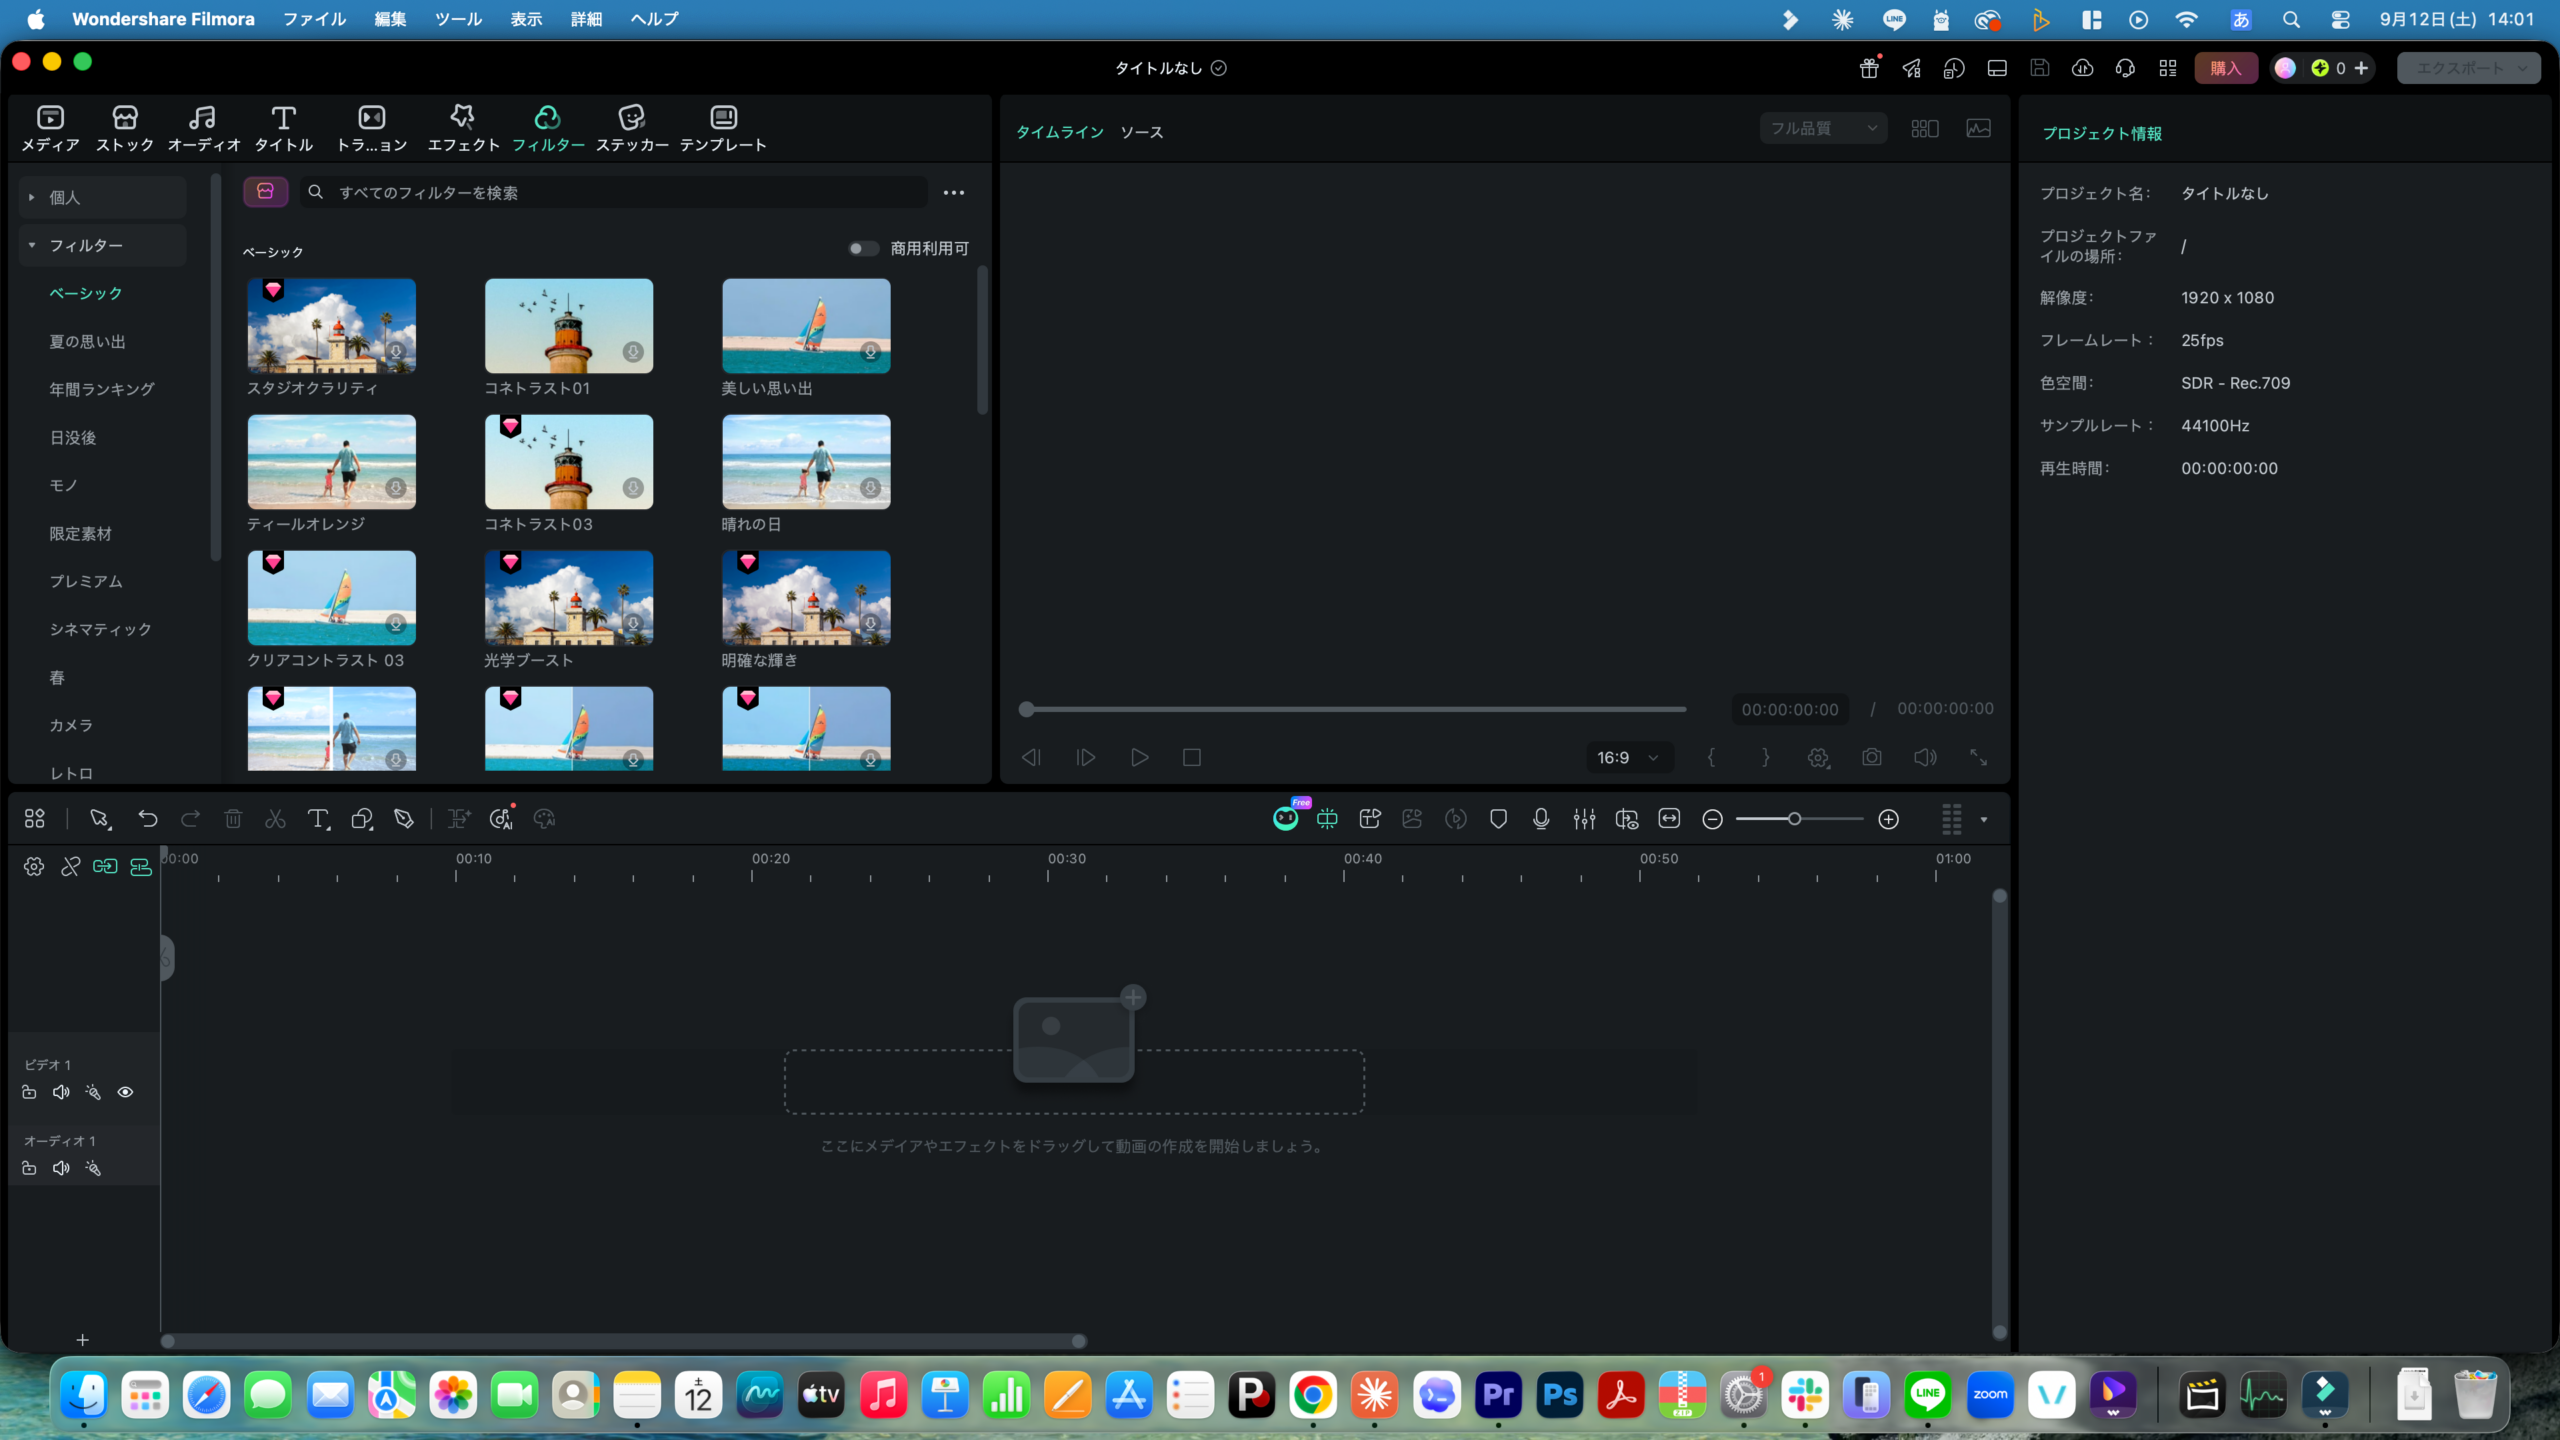Open the ストック stock tab

click(125, 128)
